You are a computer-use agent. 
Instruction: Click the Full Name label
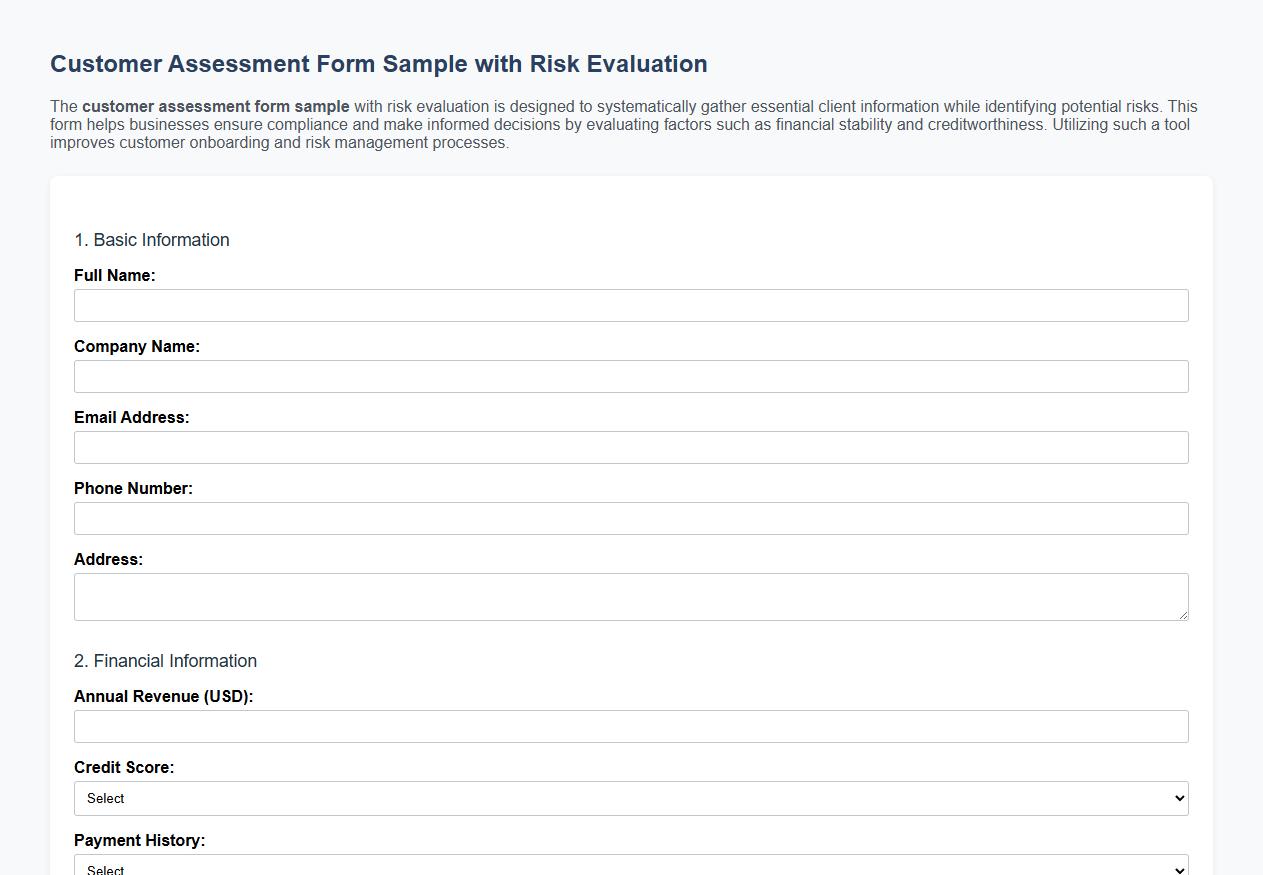pyautogui.click(x=114, y=275)
